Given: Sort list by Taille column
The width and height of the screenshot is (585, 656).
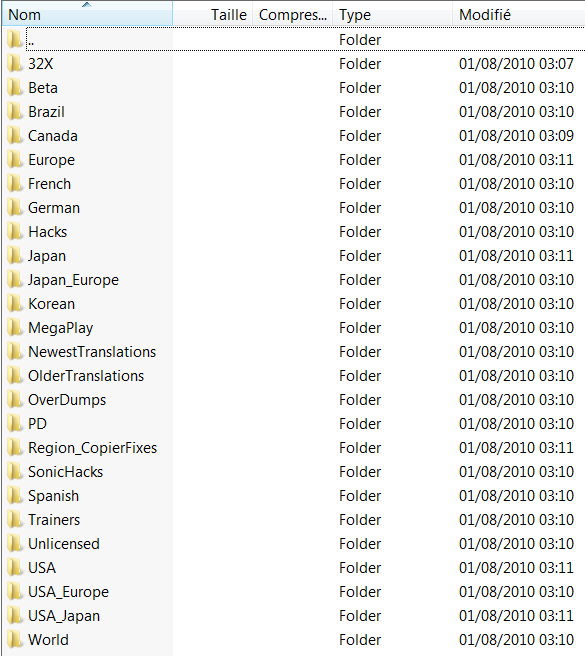Looking at the screenshot, I should point(213,15).
